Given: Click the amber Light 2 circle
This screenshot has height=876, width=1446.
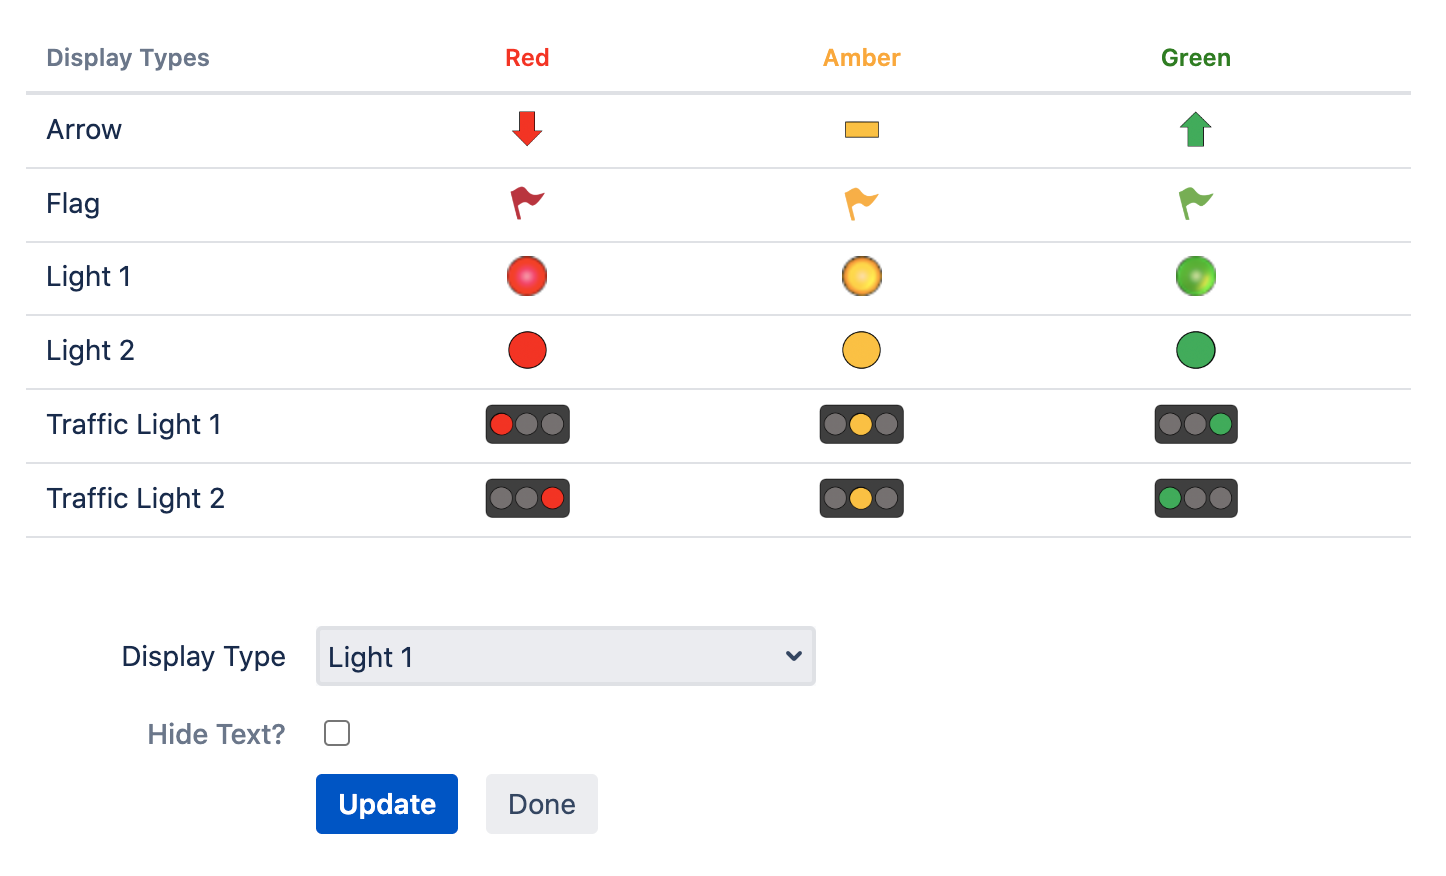Looking at the screenshot, I should point(861,350).
